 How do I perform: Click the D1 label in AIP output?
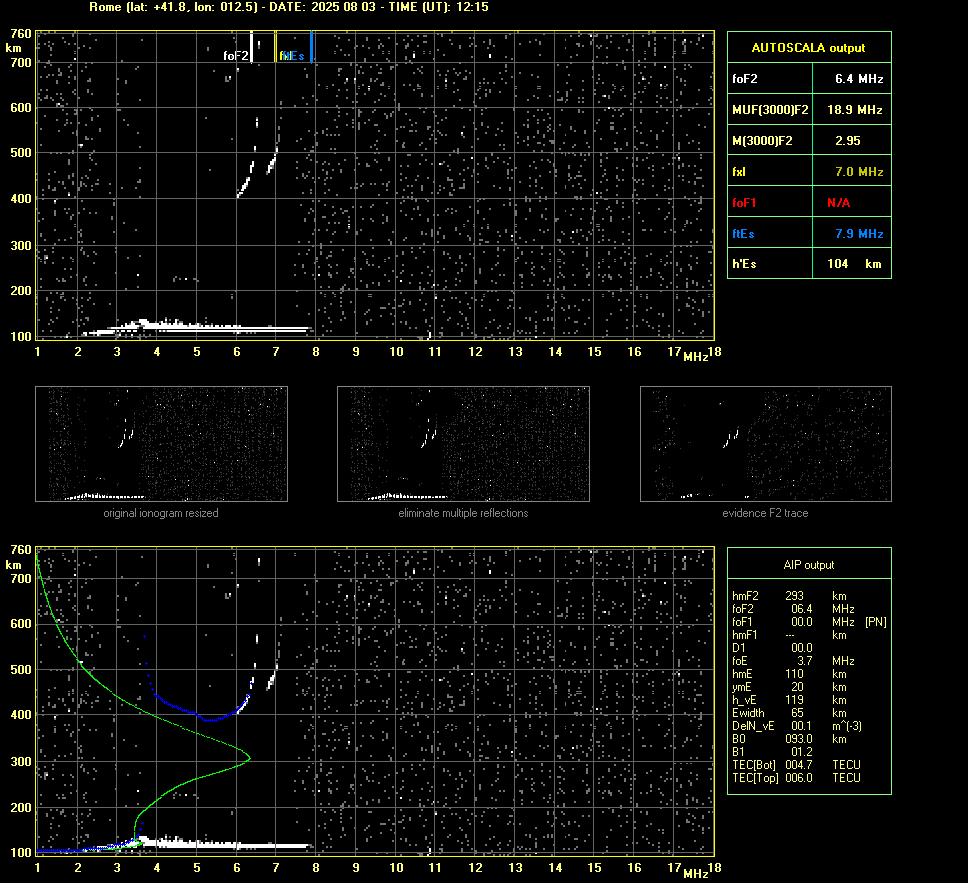point(738,648)
